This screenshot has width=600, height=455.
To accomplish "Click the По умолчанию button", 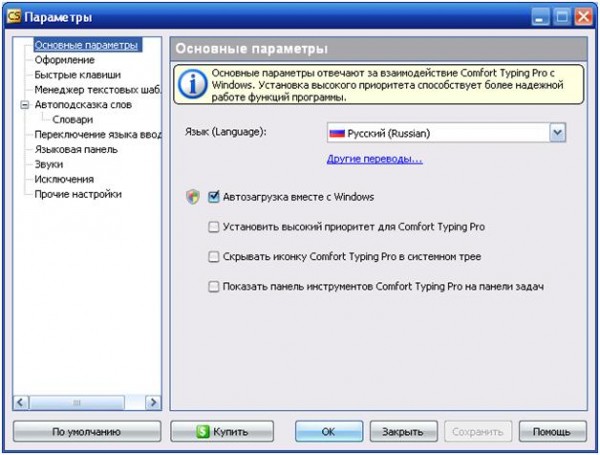I will tap(87, 432).
